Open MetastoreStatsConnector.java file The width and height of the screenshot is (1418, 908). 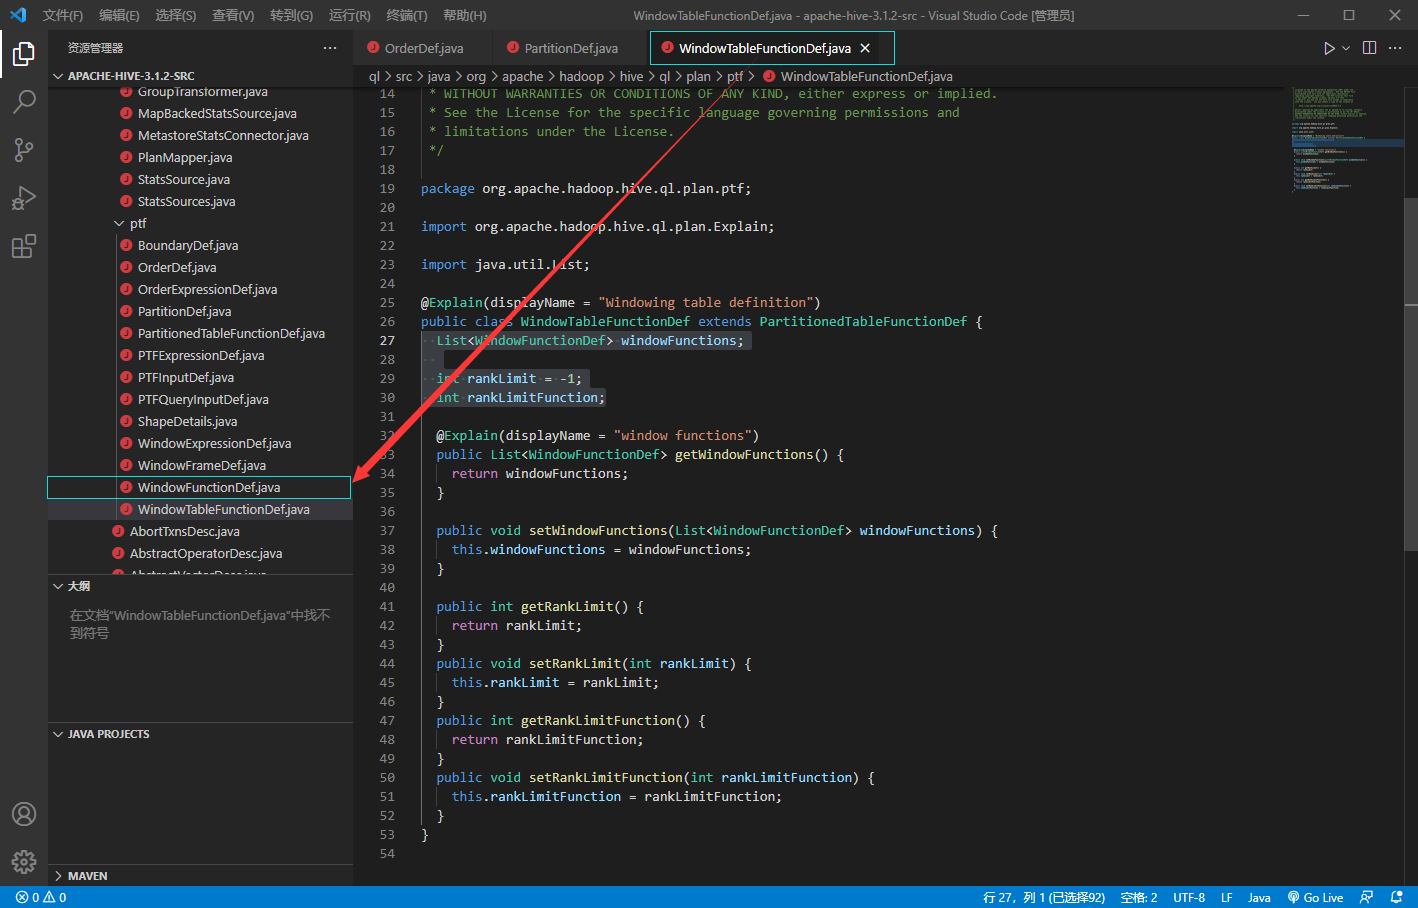(x=200, y=135)
